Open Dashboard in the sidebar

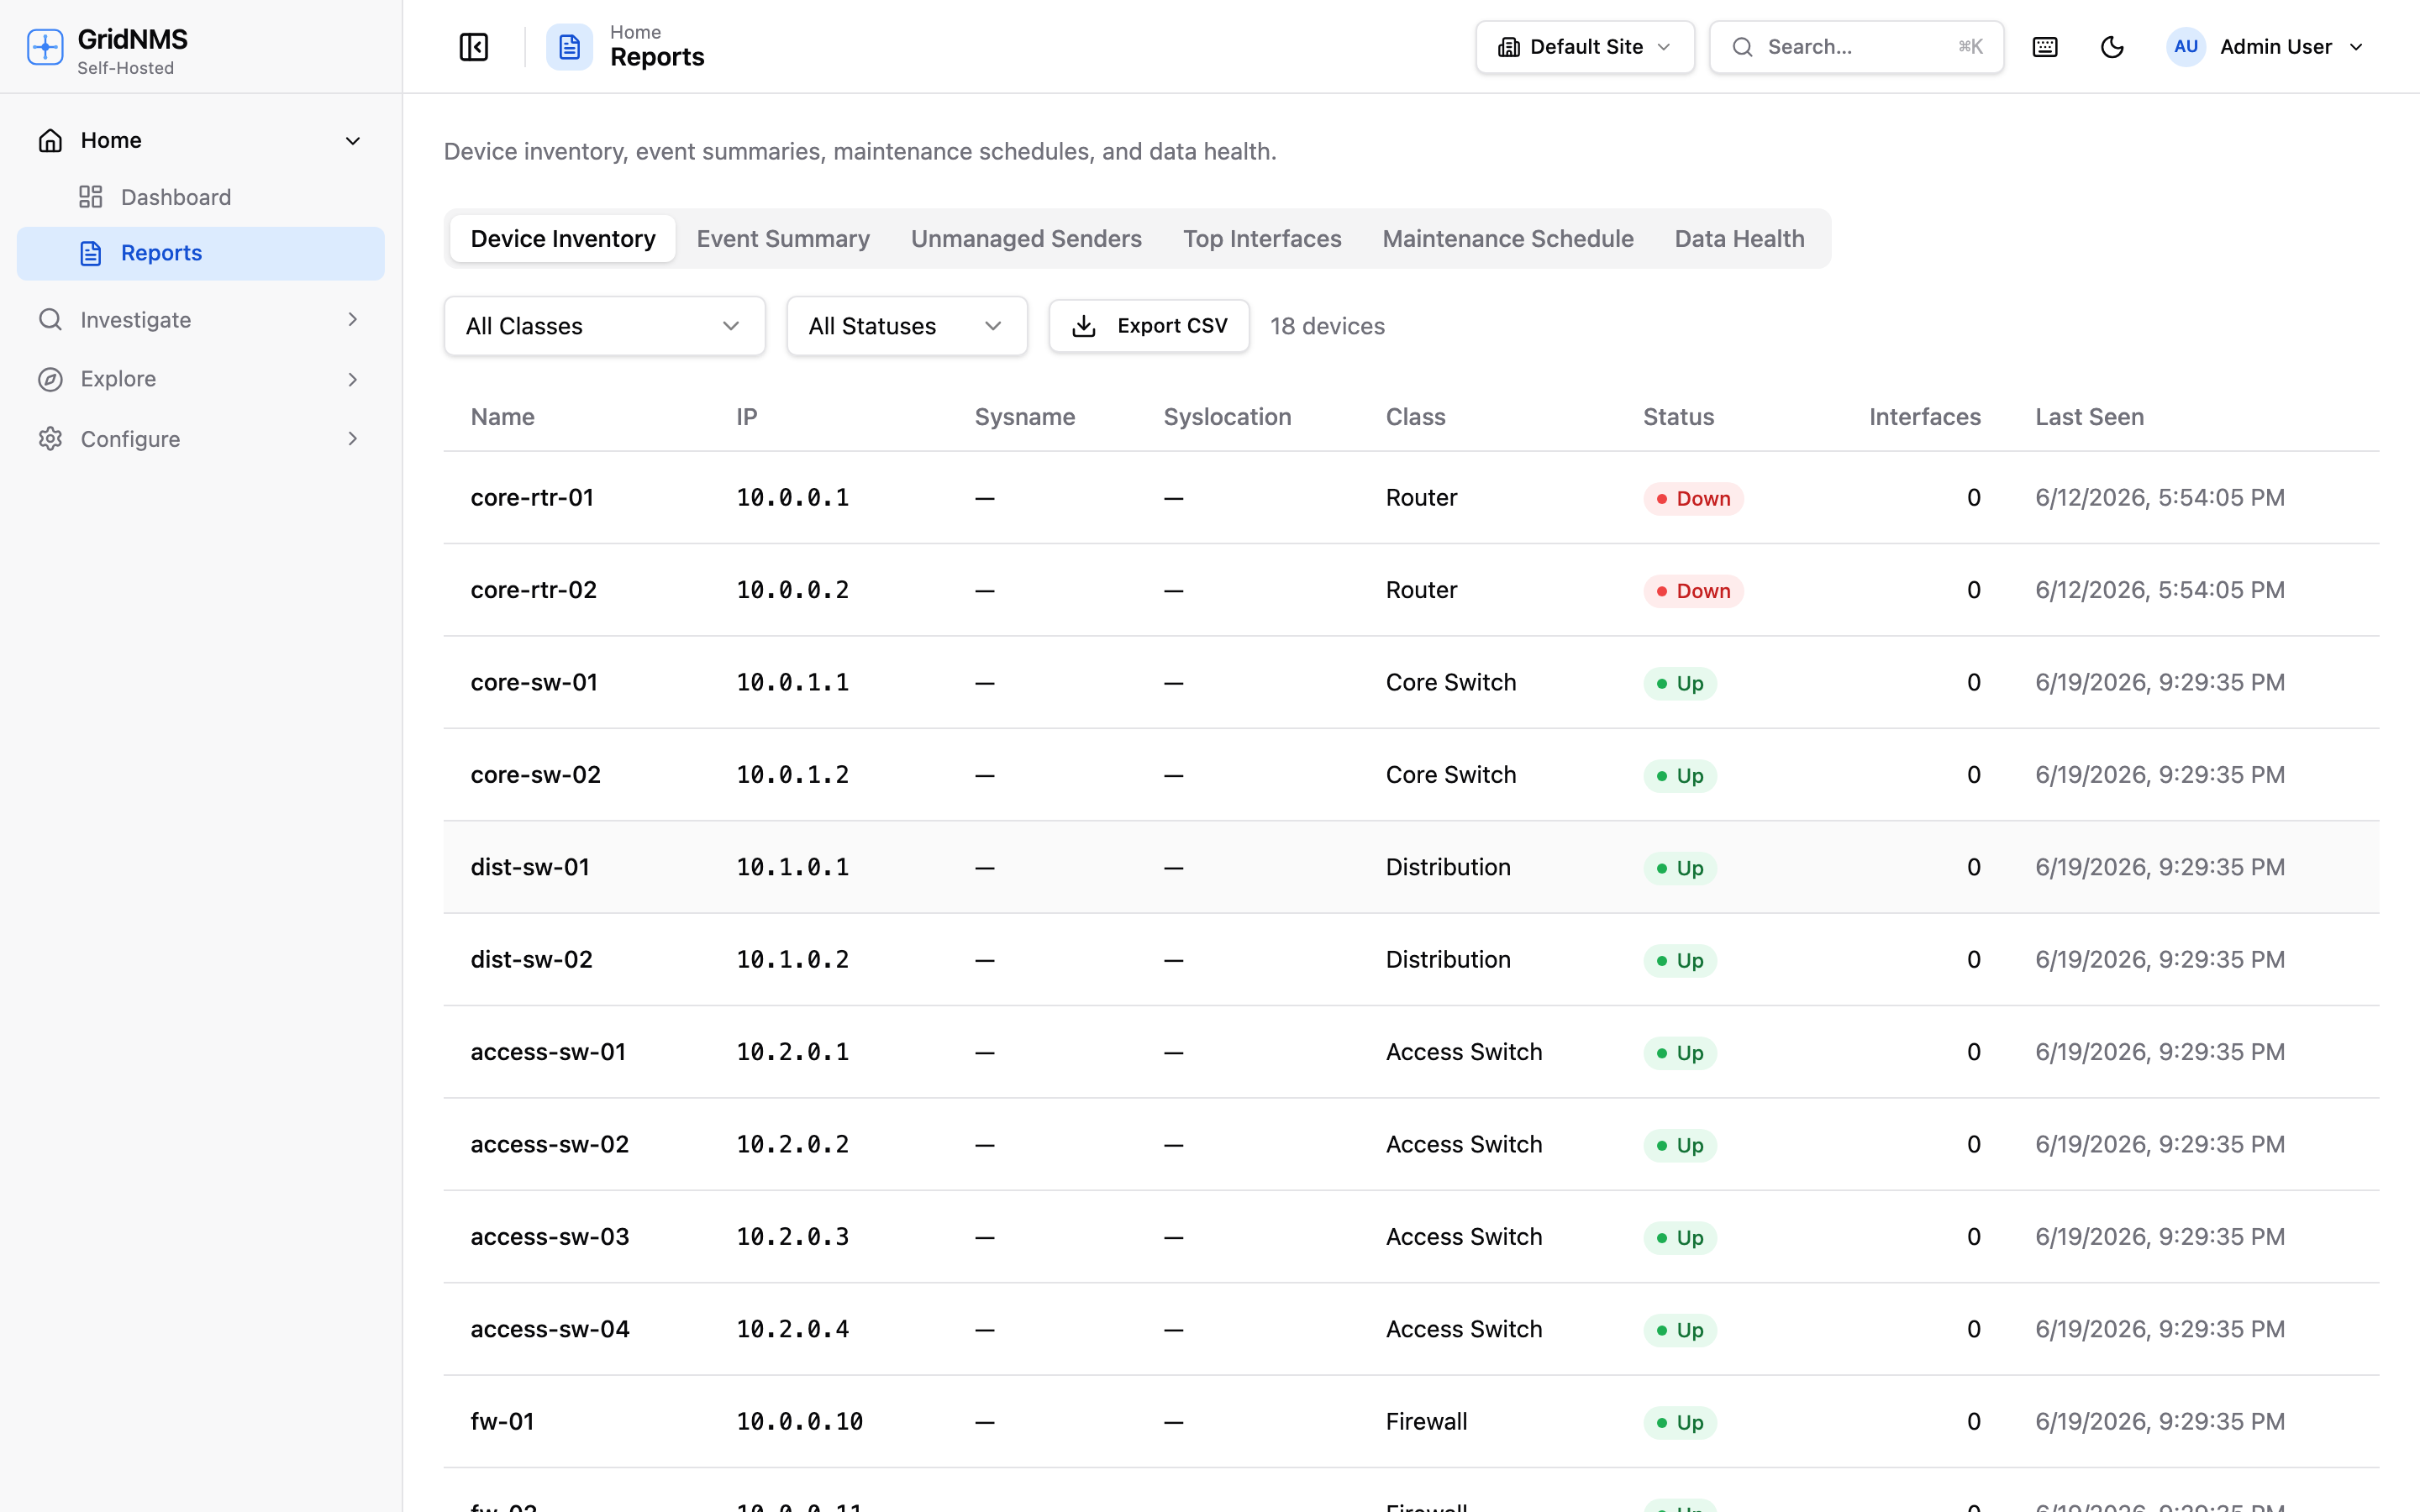coord(201,197)
